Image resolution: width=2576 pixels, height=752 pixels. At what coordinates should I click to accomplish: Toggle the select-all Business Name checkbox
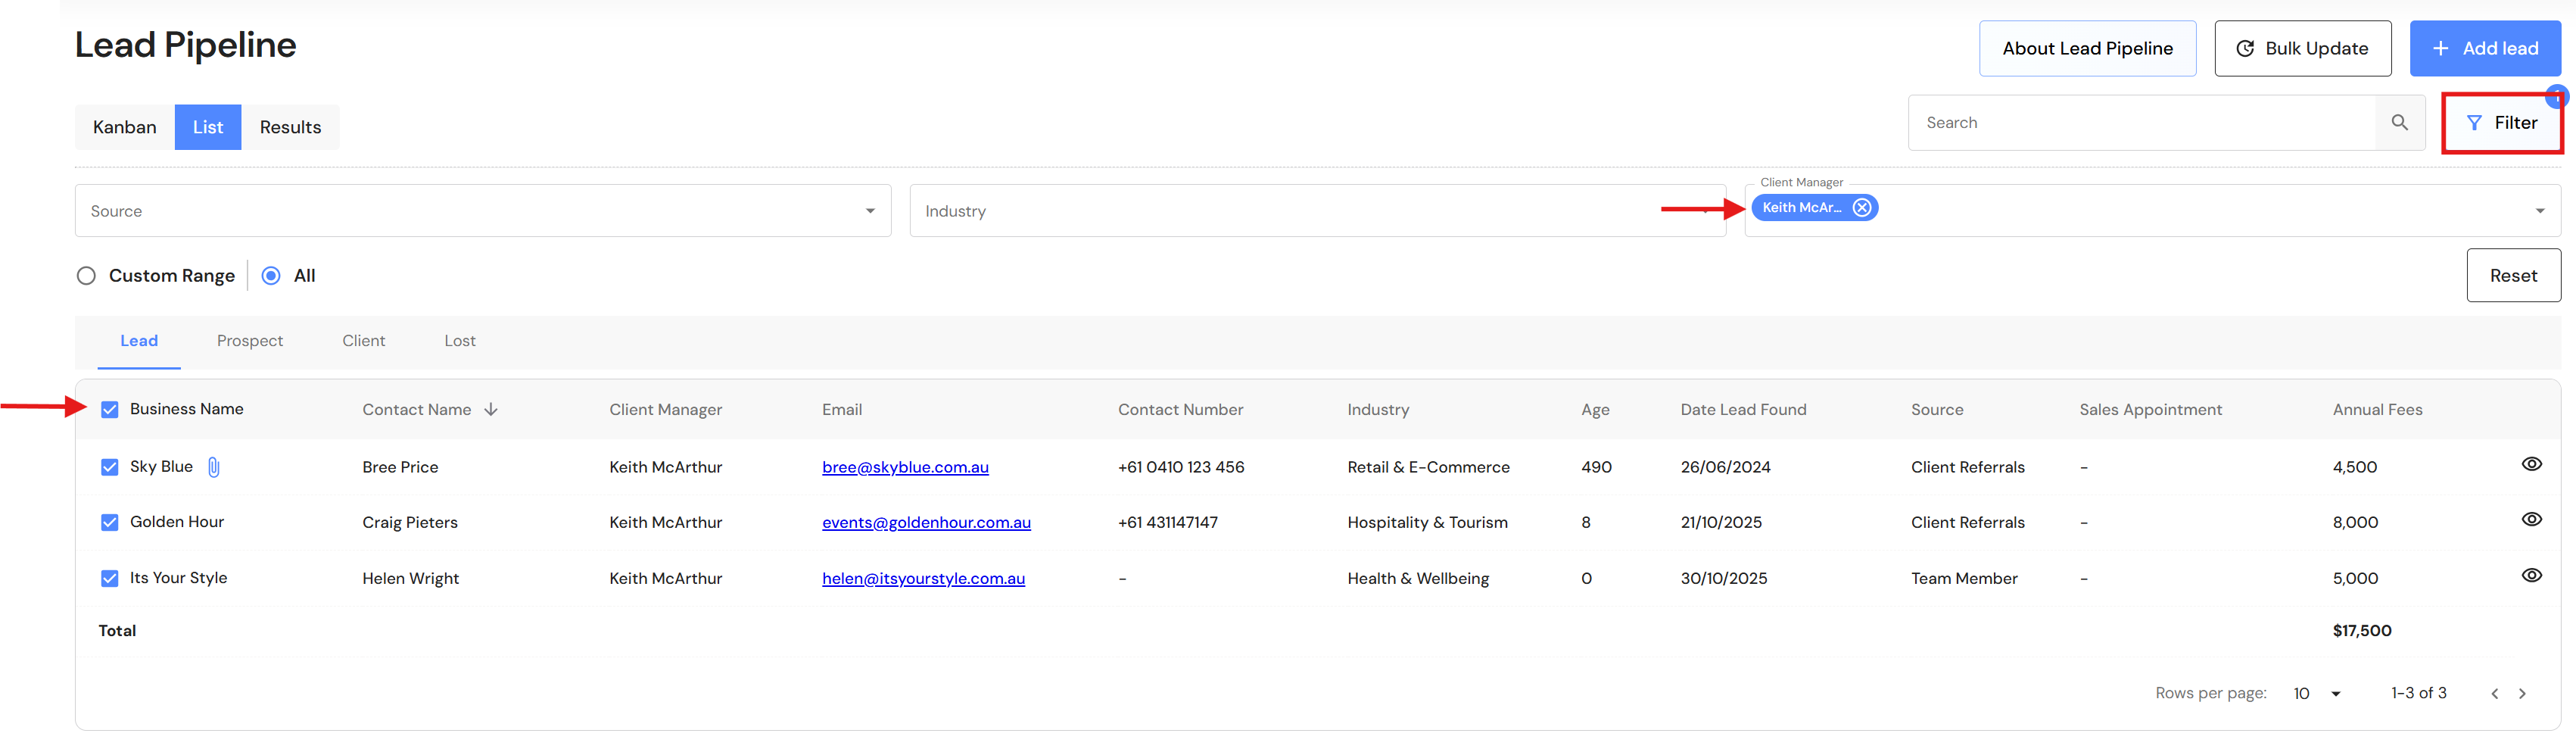(x=110, y=410)
